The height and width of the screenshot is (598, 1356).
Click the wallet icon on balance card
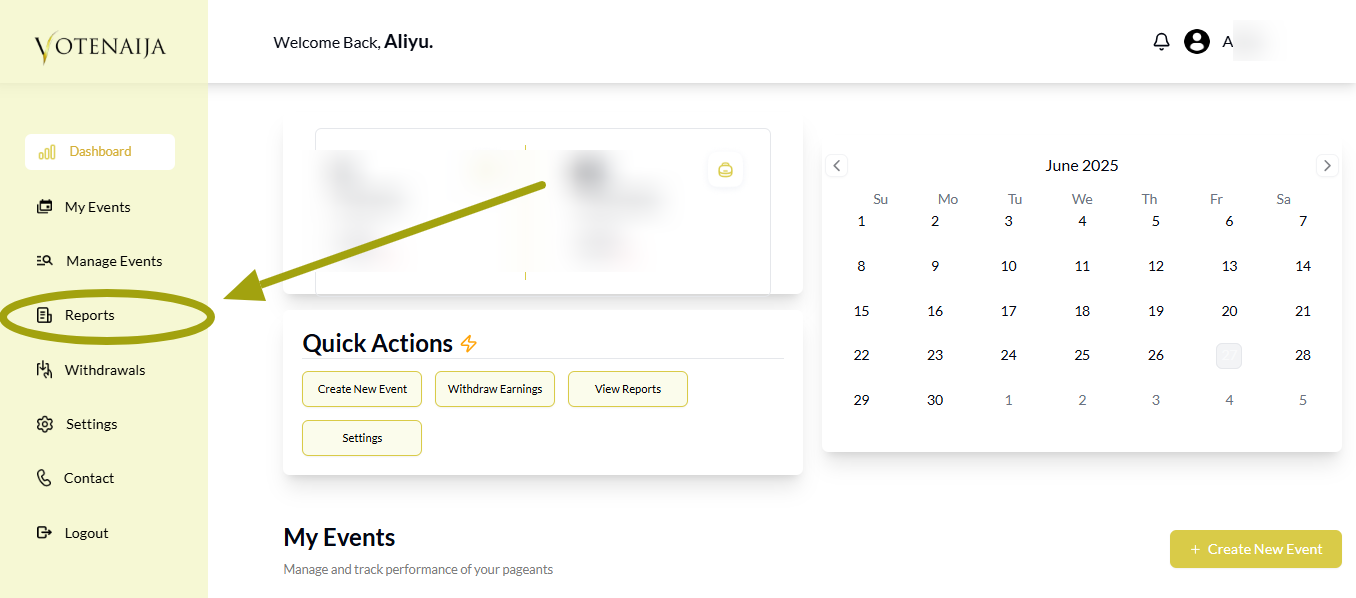725,170
